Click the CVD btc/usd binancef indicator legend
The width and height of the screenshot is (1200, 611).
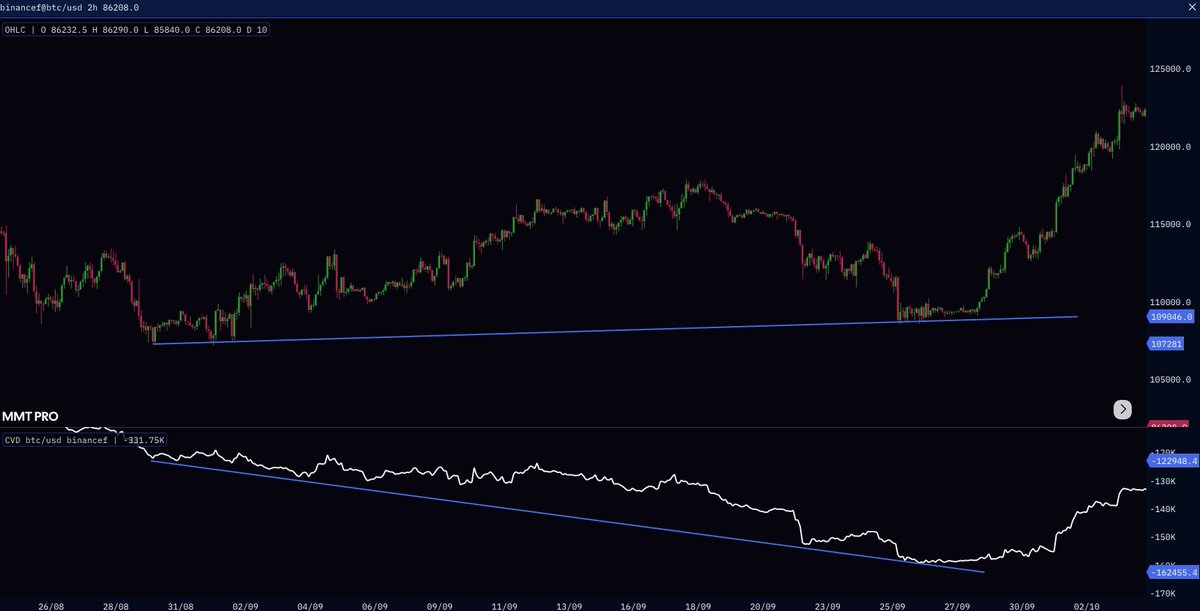pyautogui.click(x=60, y=439)
